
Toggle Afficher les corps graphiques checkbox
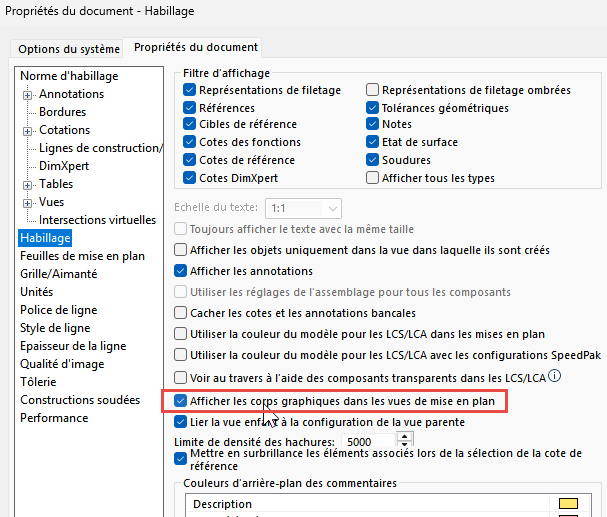[x=181, y=401]
